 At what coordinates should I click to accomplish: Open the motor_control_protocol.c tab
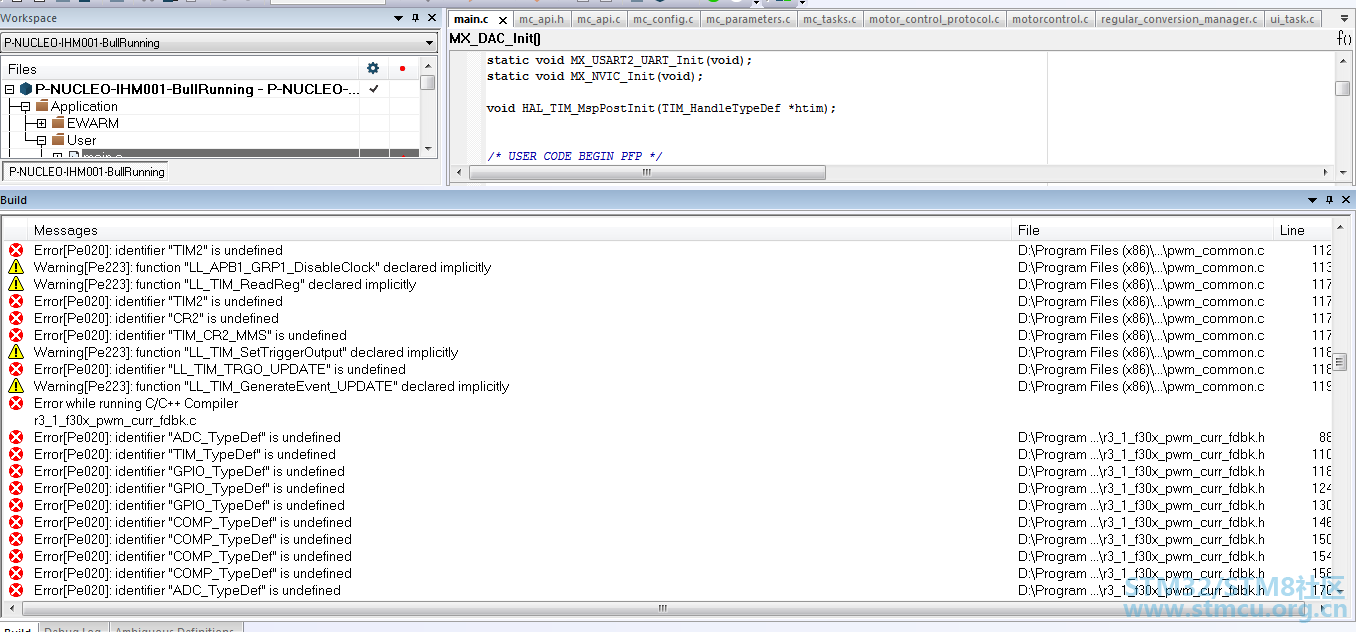934,19
